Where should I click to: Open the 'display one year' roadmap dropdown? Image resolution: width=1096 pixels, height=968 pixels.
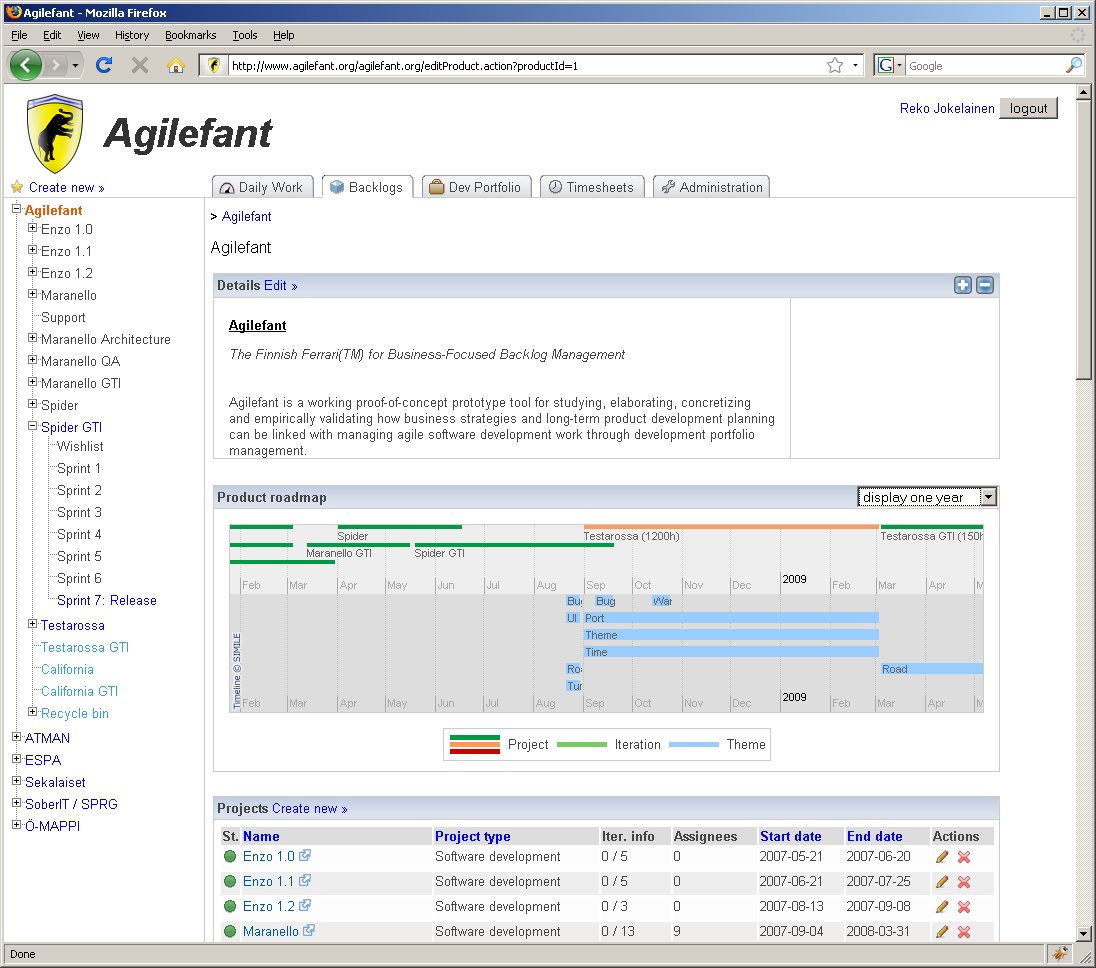pyautogui.click(x=927, y=497)
